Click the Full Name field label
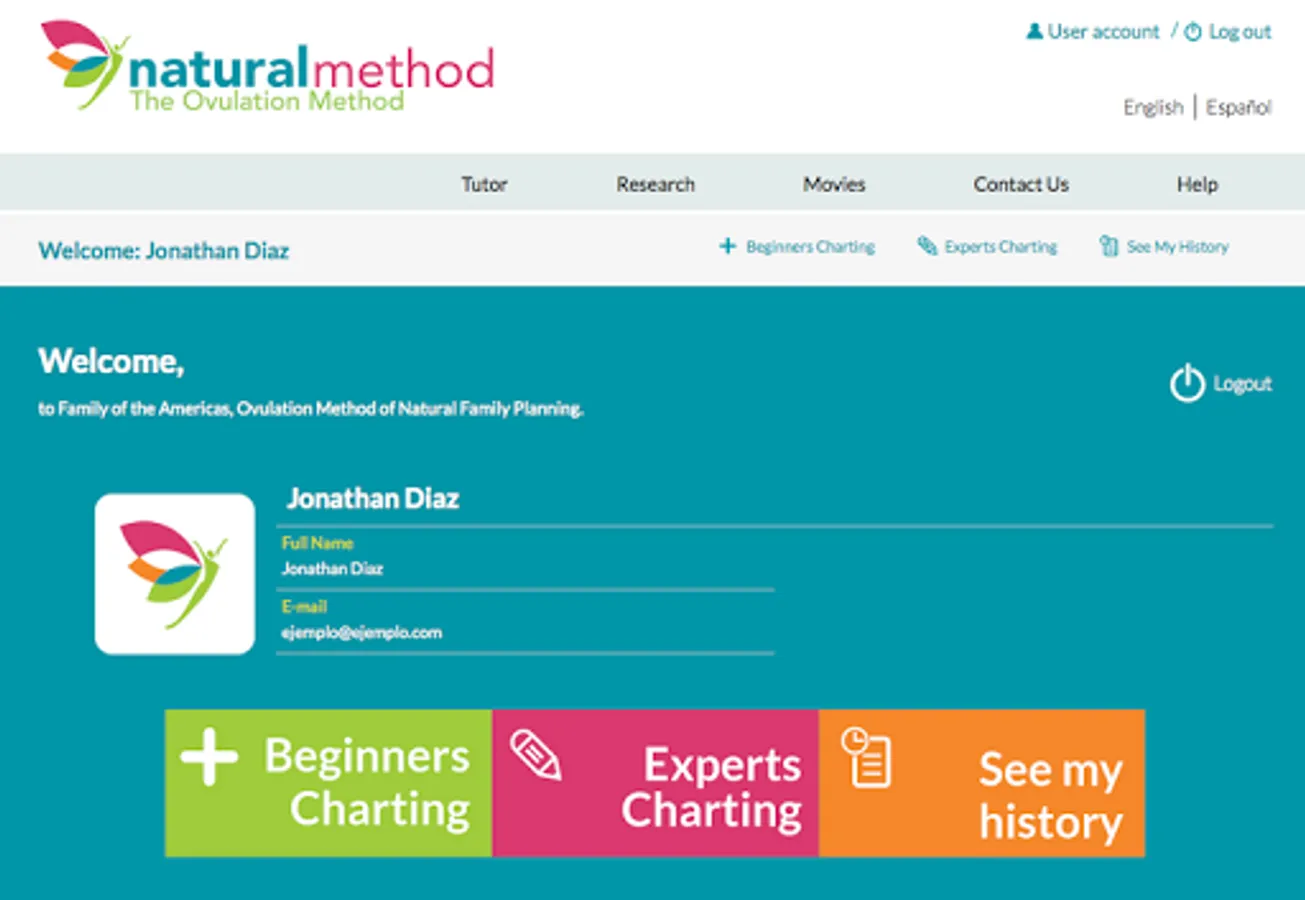The height and width of the screenshot is (900, 1305). [x=317, y=543]
